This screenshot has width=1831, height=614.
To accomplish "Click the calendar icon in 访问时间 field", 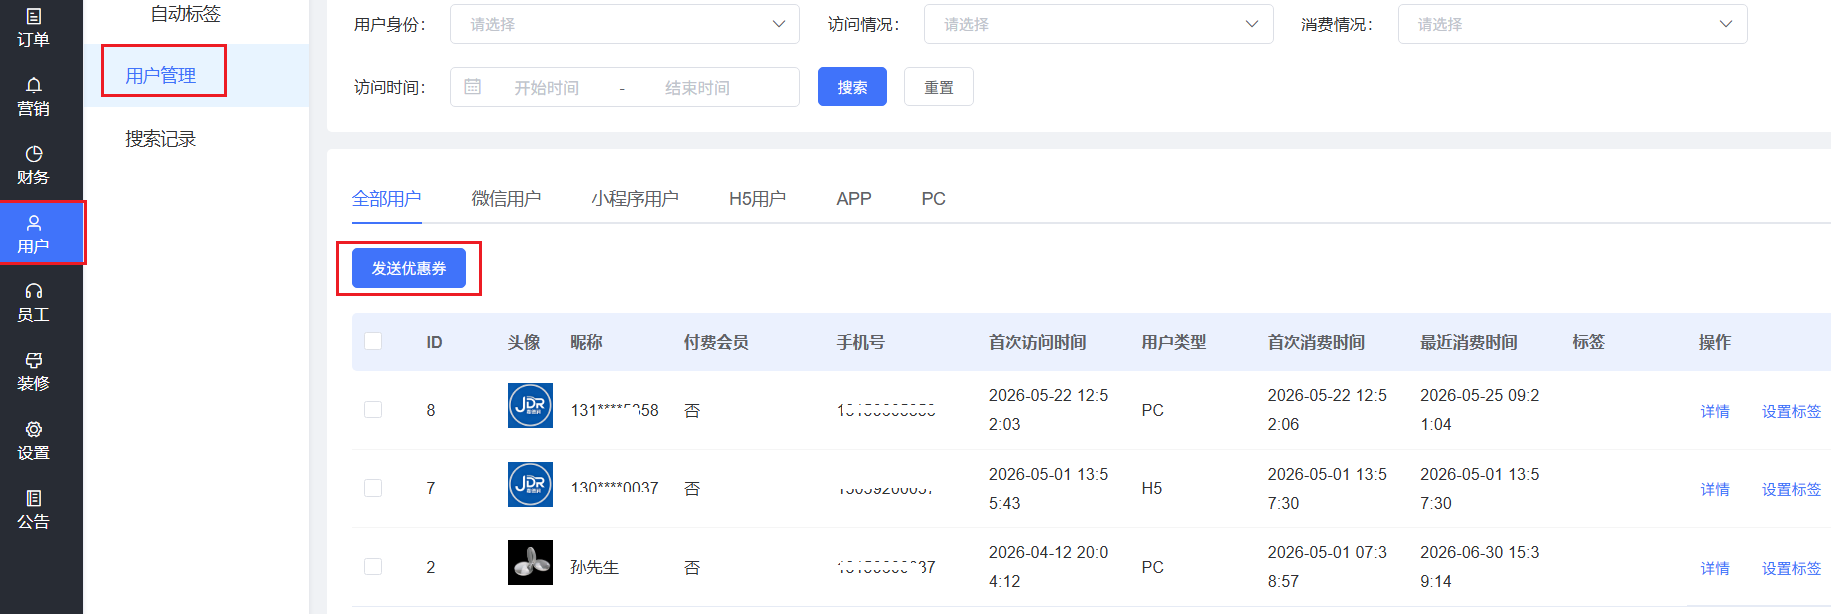I will pyautogui.click(x=473, y=87).
